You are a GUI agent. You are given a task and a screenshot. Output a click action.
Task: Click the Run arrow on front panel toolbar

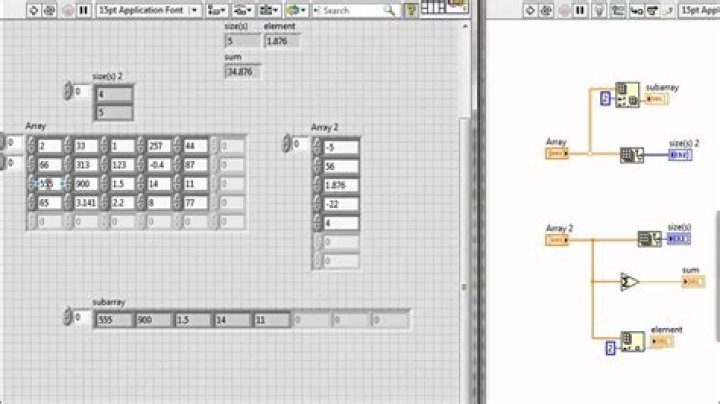tap(30, 10)
